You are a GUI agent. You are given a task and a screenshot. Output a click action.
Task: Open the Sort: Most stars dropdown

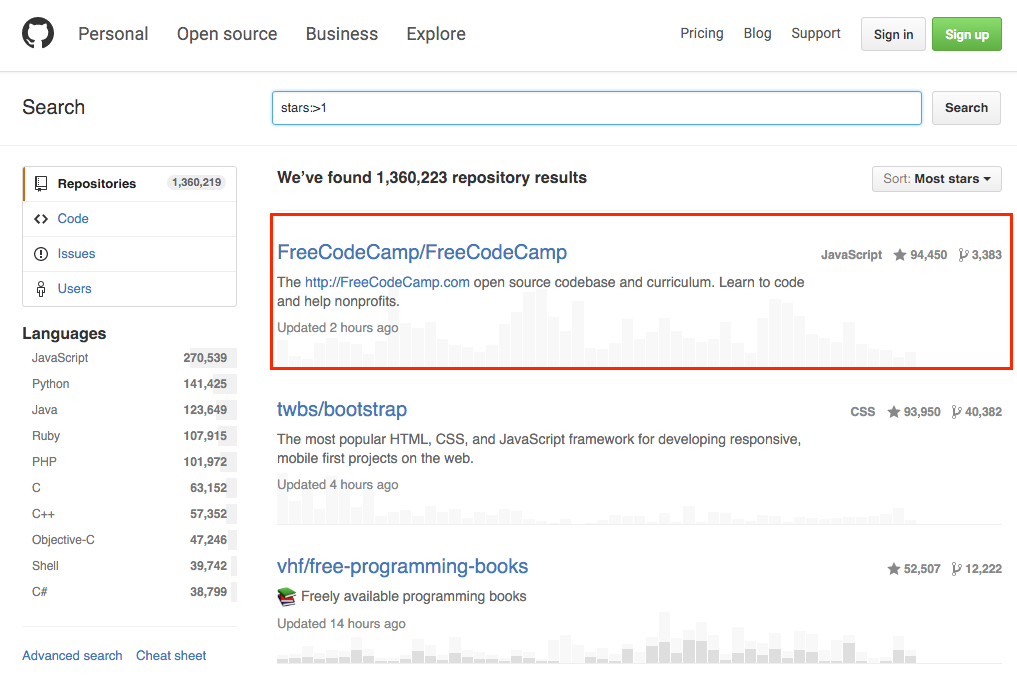tap(936, 179)
